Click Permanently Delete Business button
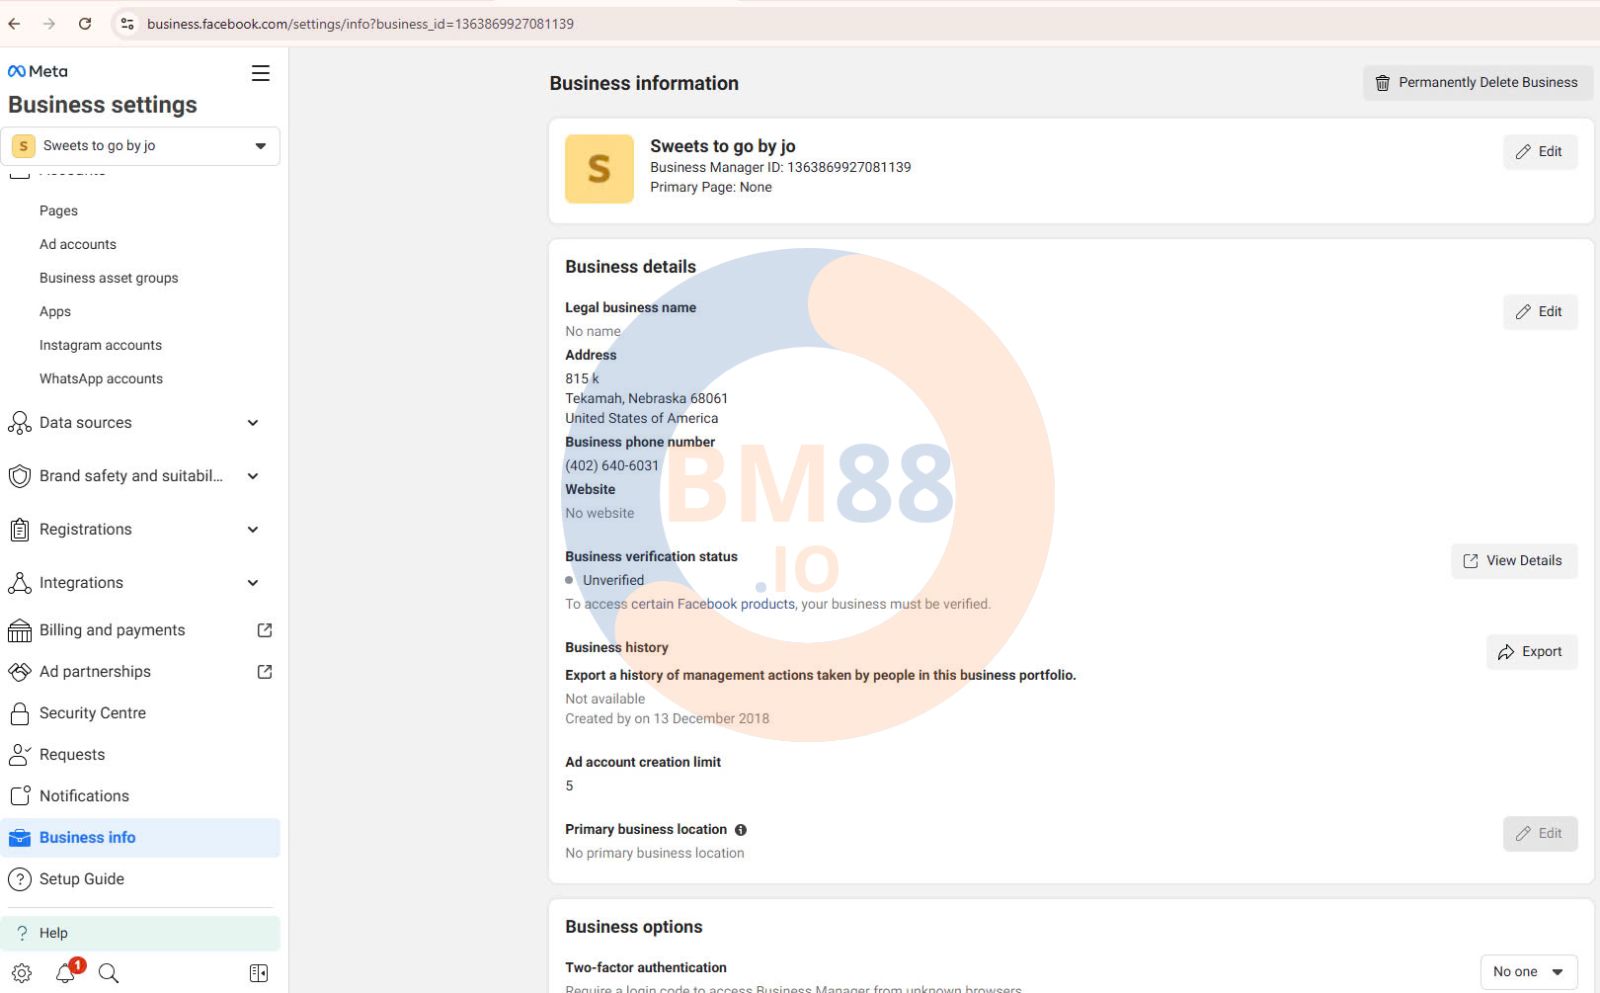 (x=1477, y=83)
